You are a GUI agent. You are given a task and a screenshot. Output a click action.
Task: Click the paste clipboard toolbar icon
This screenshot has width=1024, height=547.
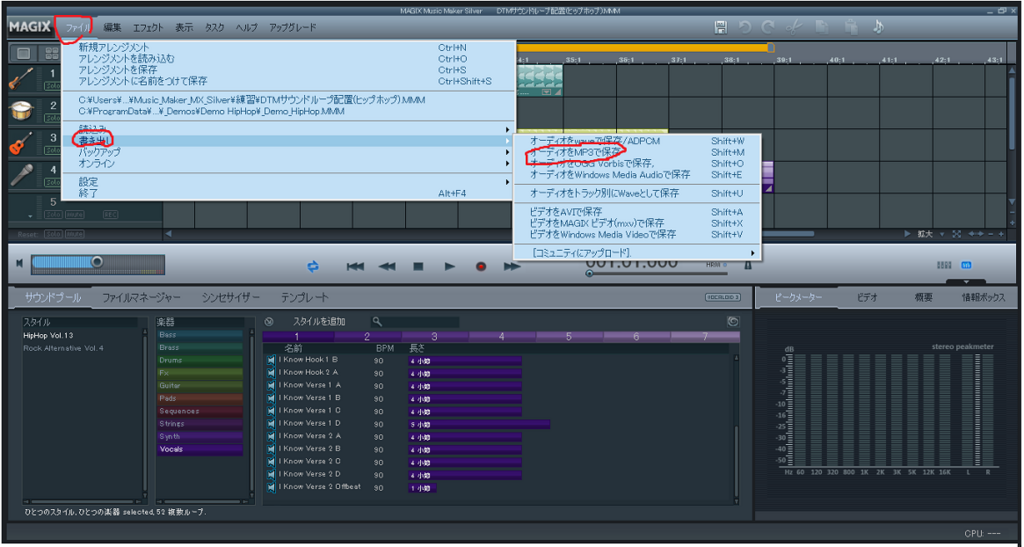[850, 27]
